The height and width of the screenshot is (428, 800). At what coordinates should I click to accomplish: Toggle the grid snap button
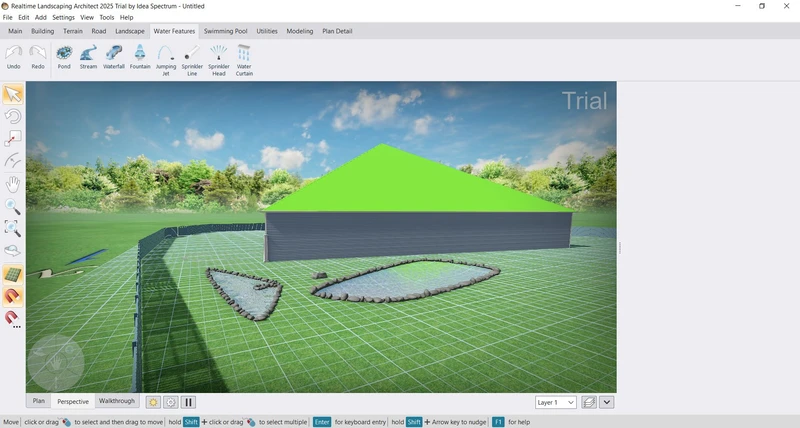click(x=13, y=274)
